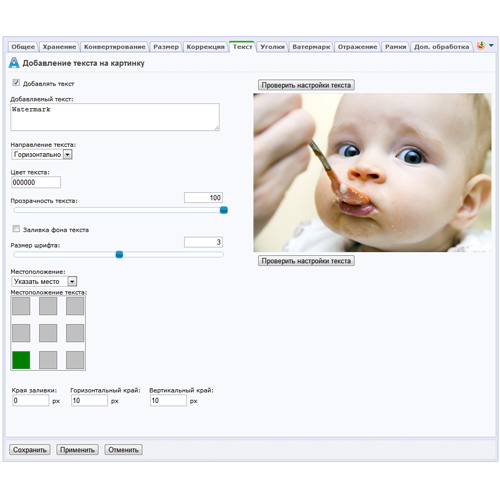Open the Направление текста dropdown
The width and height of the screenshot is (500, 500).
click(x=42, y=154)
